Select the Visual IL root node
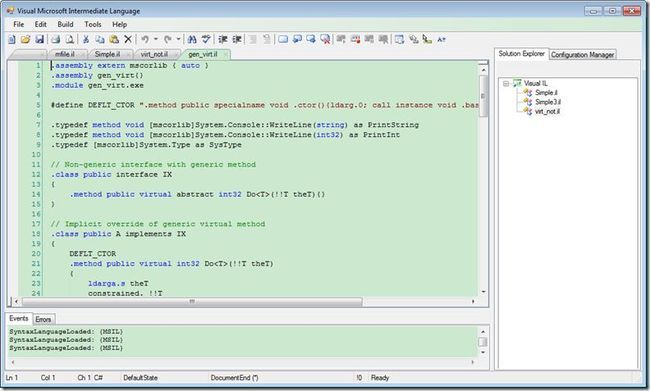Image resolution: width=650 pixels, height=391 pixels. (x=535, y=83)
